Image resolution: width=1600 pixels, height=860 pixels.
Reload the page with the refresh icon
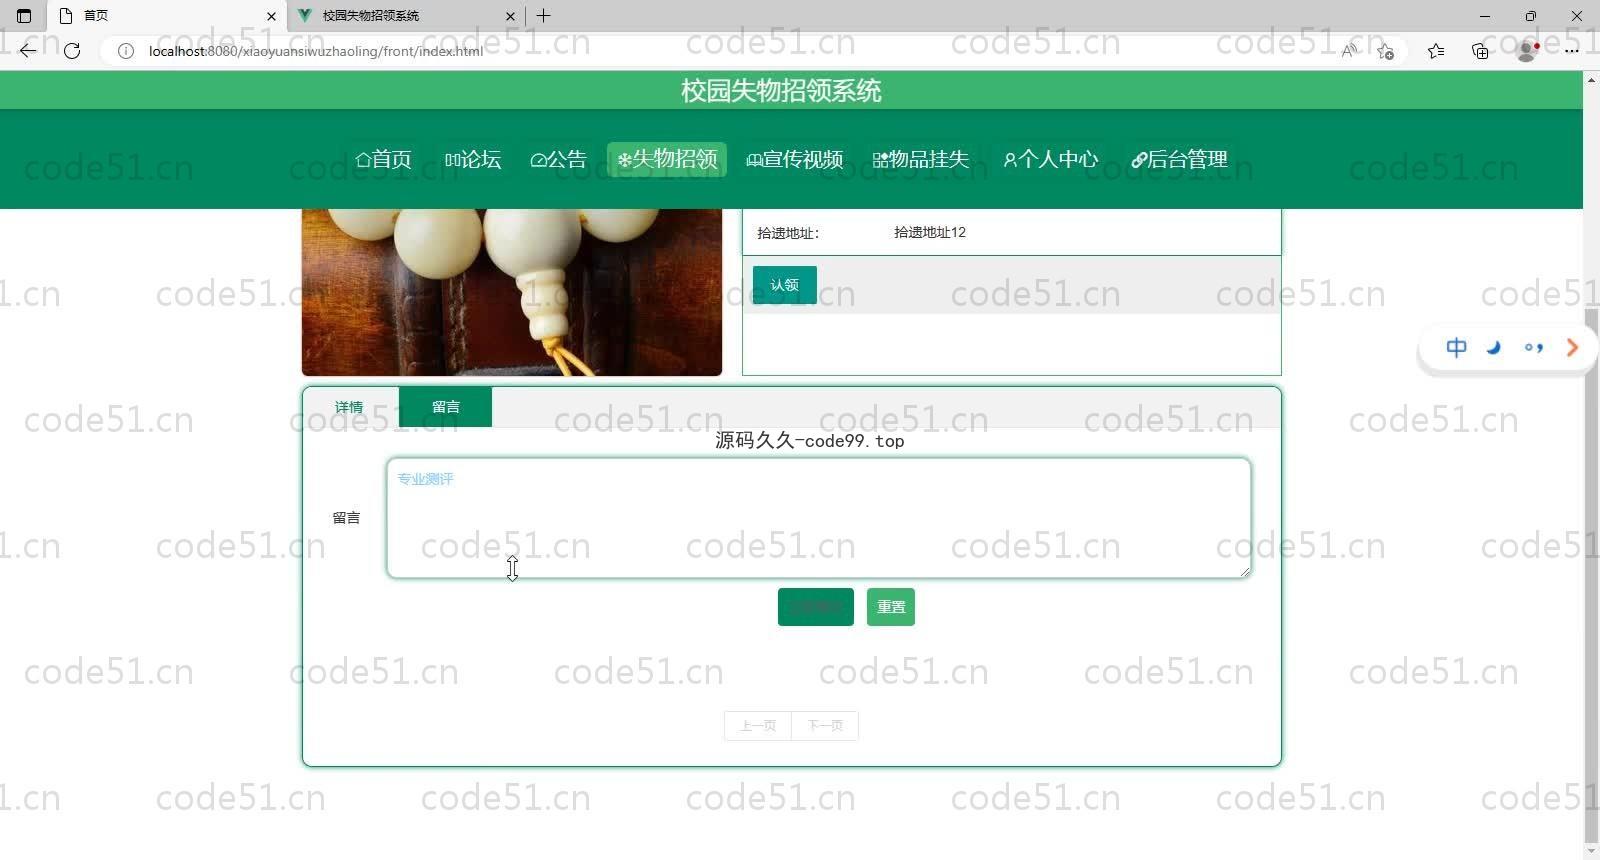coord(72,50)
